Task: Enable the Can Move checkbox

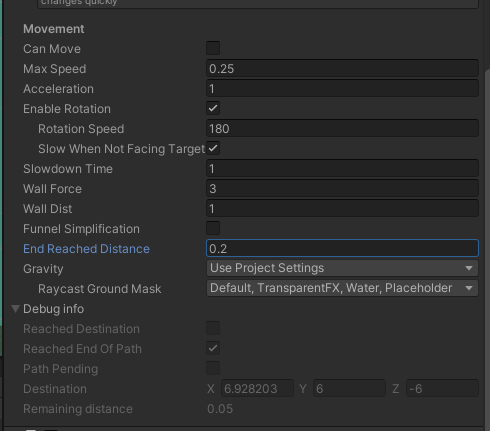Action: tap(213, 48)
